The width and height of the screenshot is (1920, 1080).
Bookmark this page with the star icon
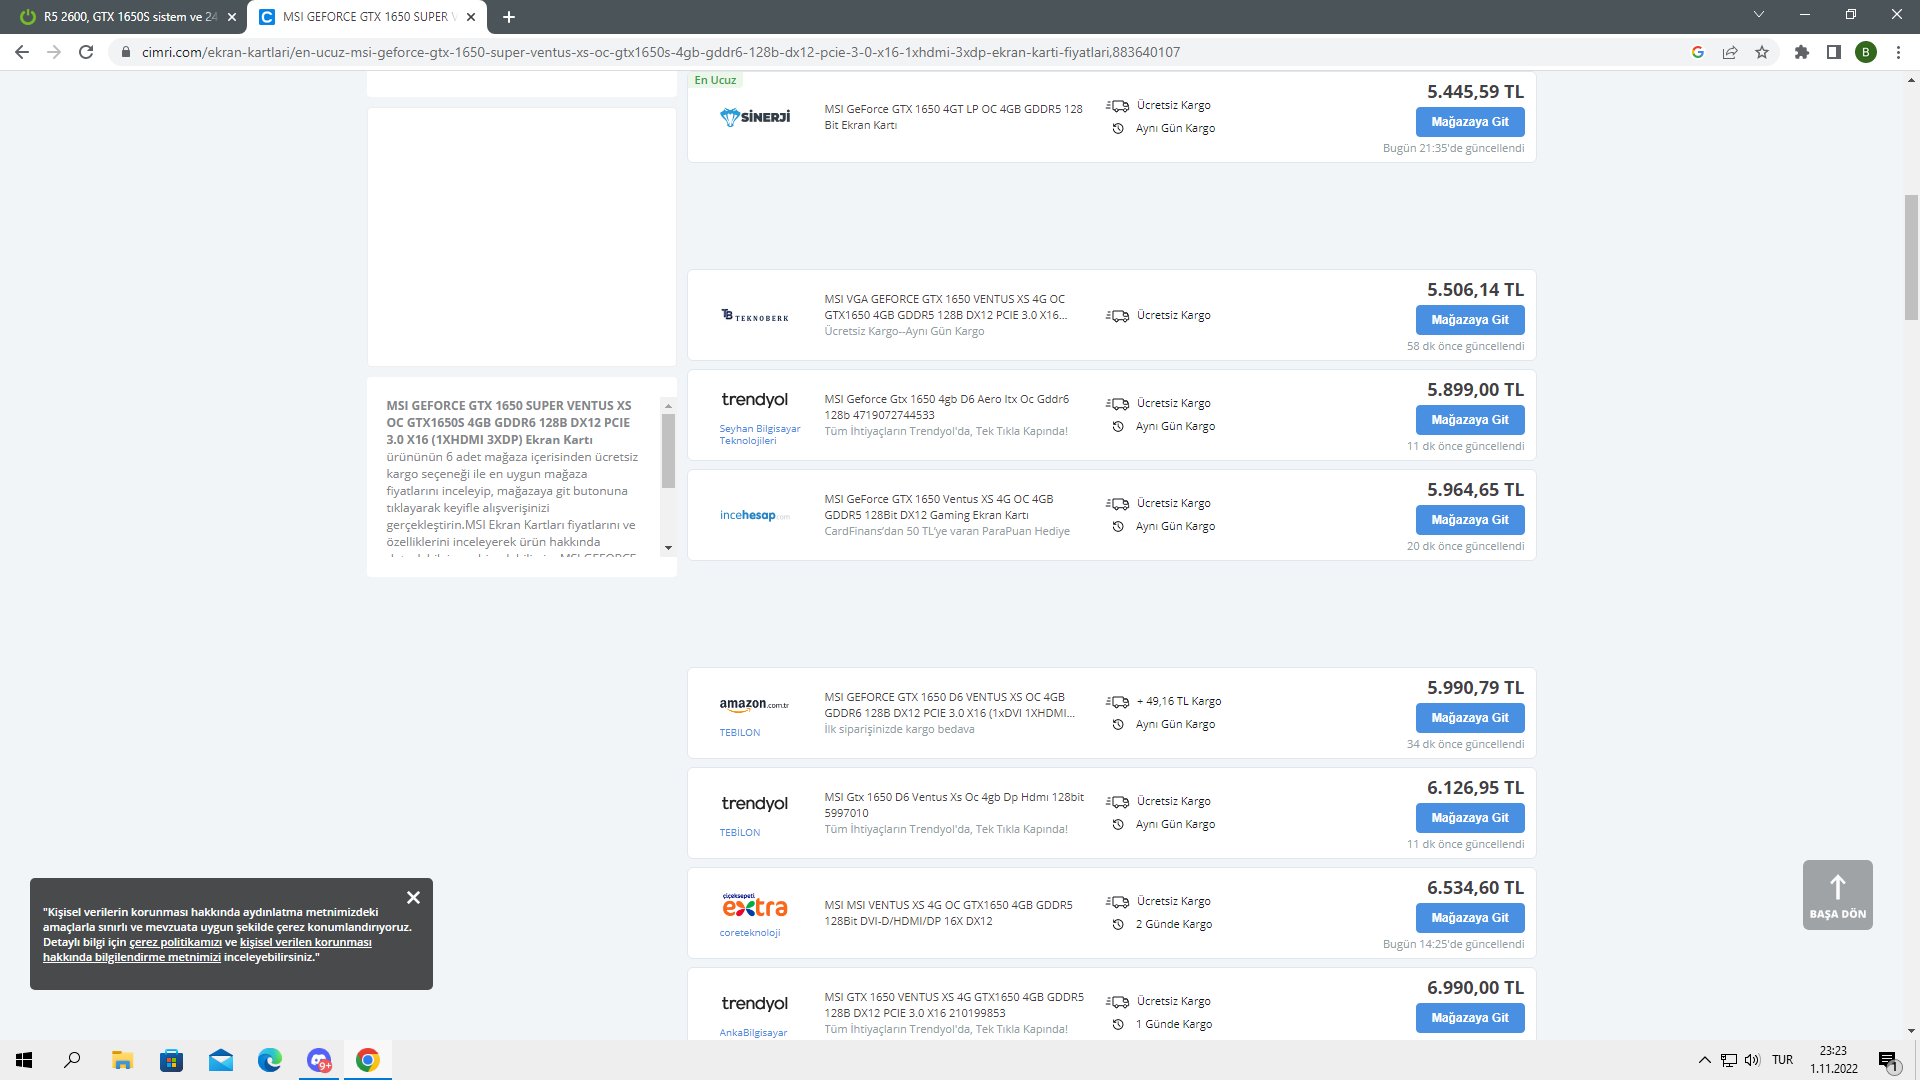pyautogui.click(x=1762, y=52)
